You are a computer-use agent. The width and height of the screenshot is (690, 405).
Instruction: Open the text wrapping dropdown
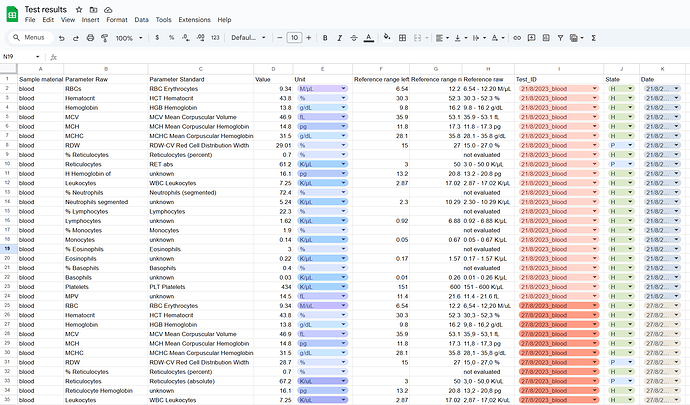(479, 38)
